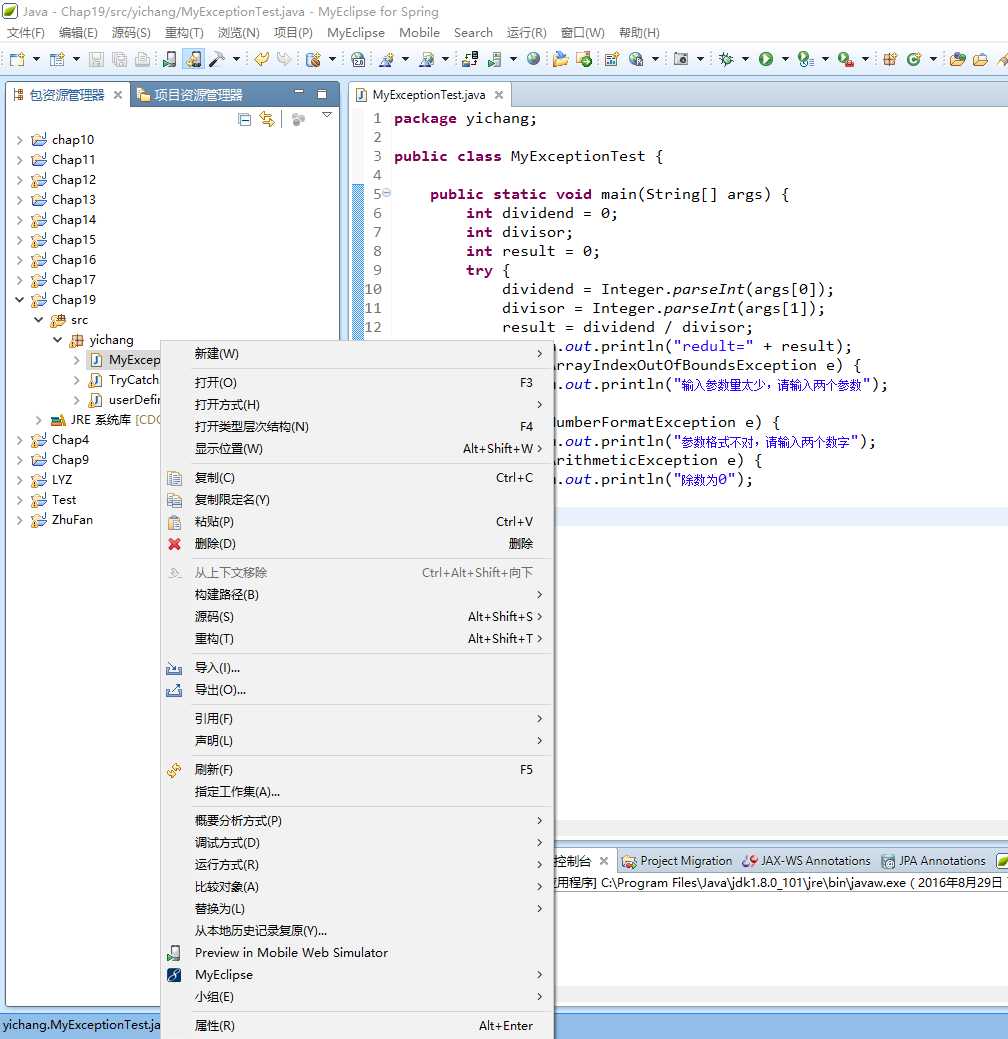The image size is (1008, 1039).
Task: Open the Debug dropdown arrow
Action: (x=745, y=60)
